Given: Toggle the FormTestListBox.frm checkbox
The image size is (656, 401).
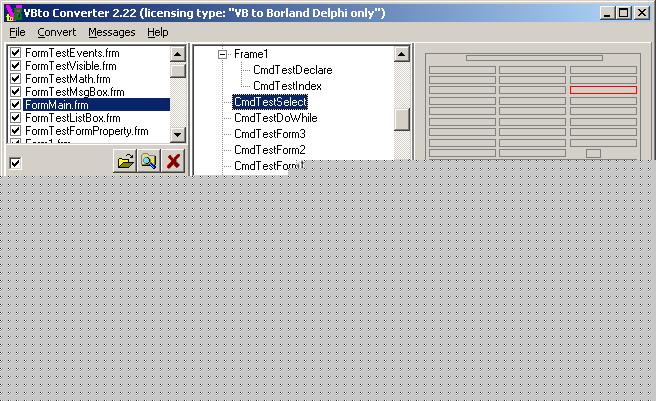Looking at the screenshot, I should click(x=15, y=118).
